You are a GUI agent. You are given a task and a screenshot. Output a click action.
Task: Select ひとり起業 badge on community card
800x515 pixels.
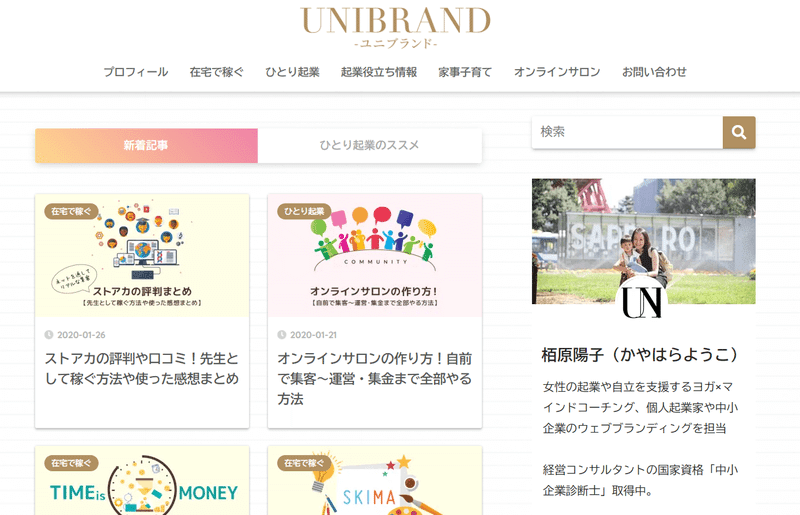[304, 211]
